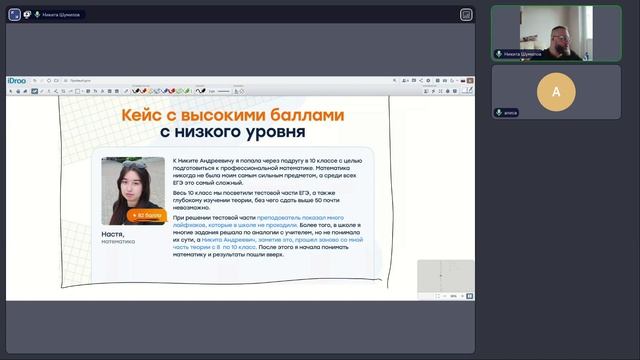Viewport: 640px width, 360px height.
Task: Click the current black stroke style preview
Action: [x=200, y=91]
